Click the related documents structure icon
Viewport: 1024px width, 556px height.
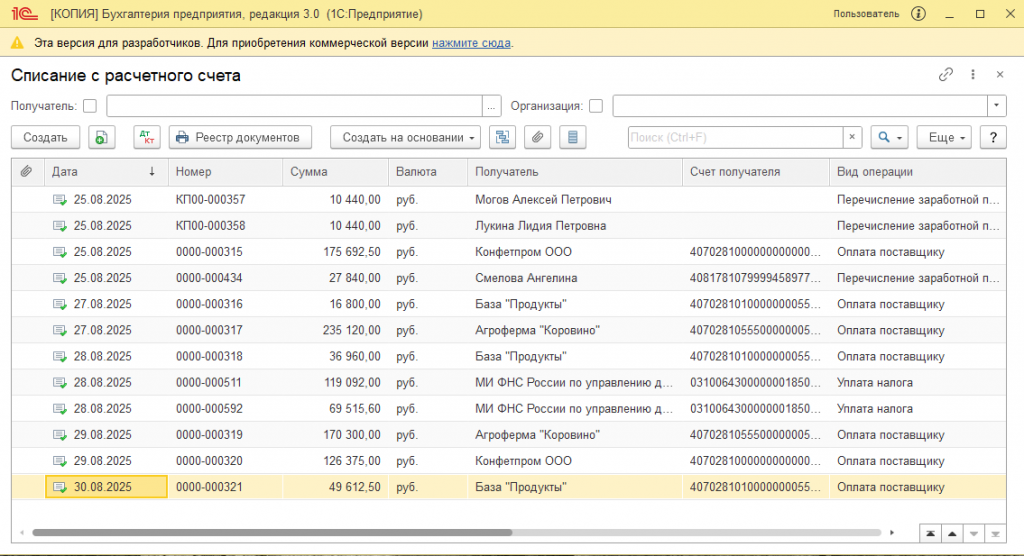click(x=503, y=137)
